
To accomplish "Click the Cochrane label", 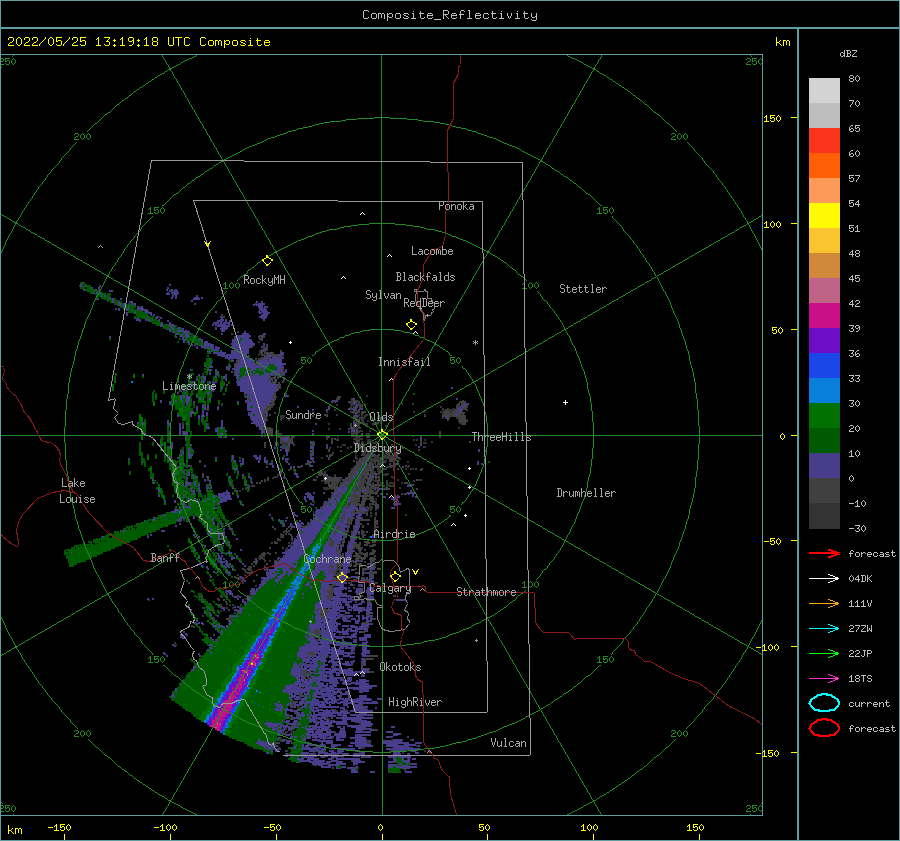I will coord(327,559).
